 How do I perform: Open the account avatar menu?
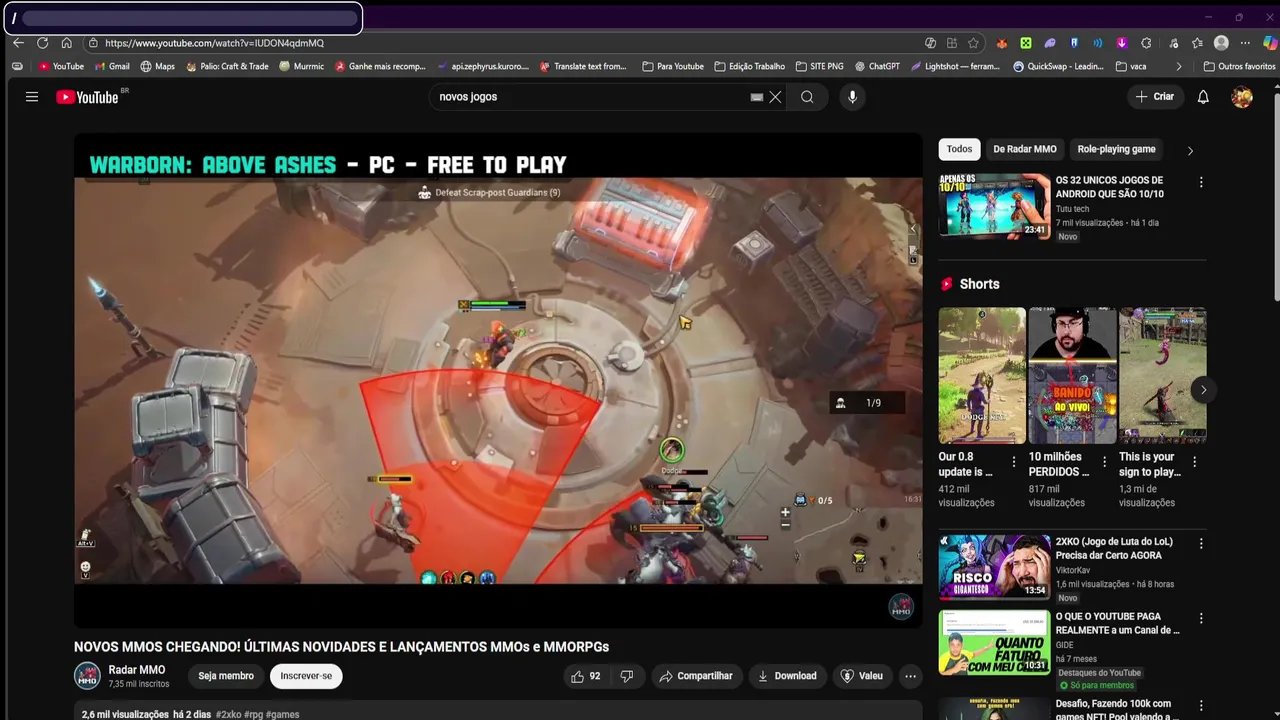[x=1242, y=97]
